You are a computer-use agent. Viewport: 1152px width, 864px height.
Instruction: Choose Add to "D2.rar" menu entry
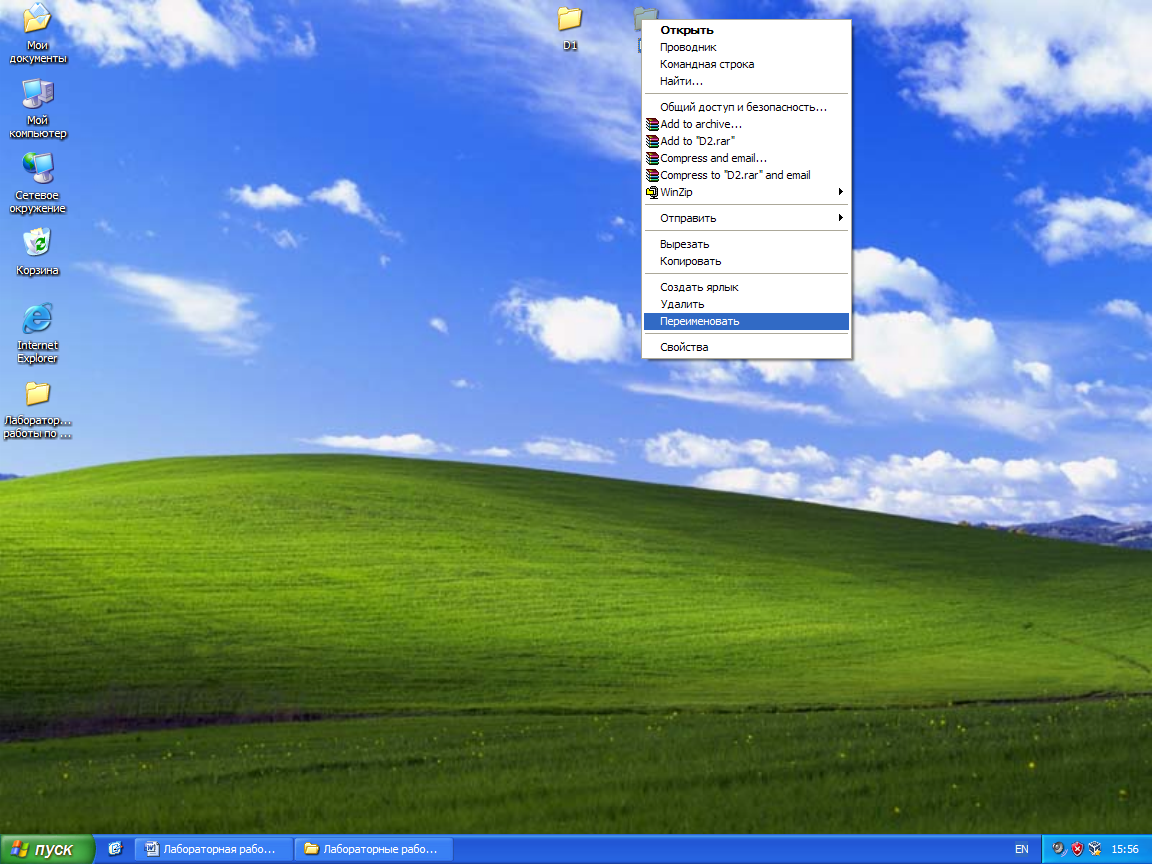click(x=746, y=141)
